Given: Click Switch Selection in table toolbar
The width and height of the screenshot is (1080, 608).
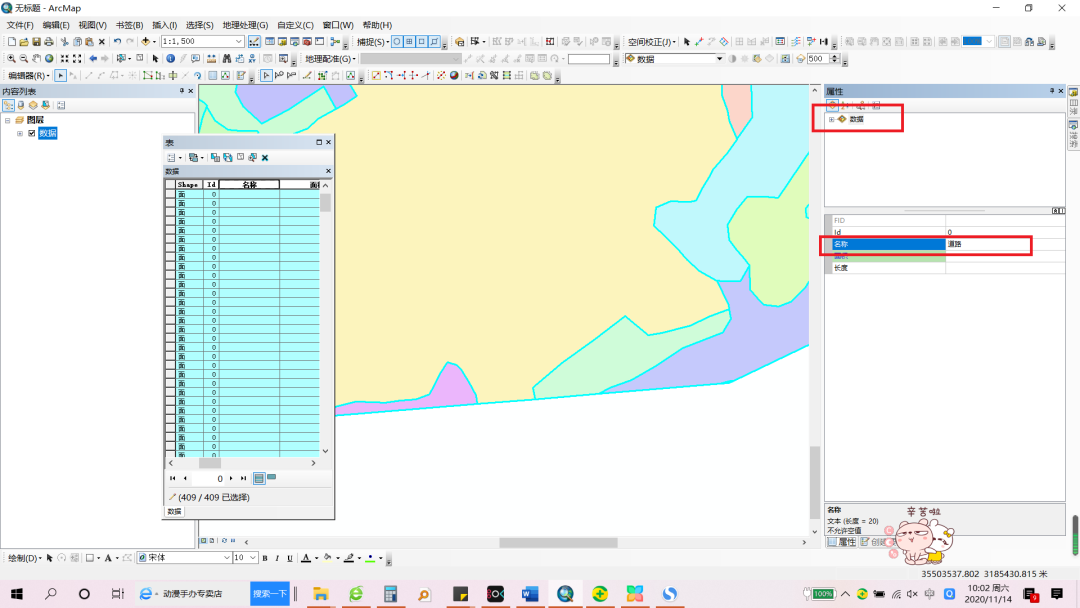Looking at the screenshot, I should click(x=228, y=158).
